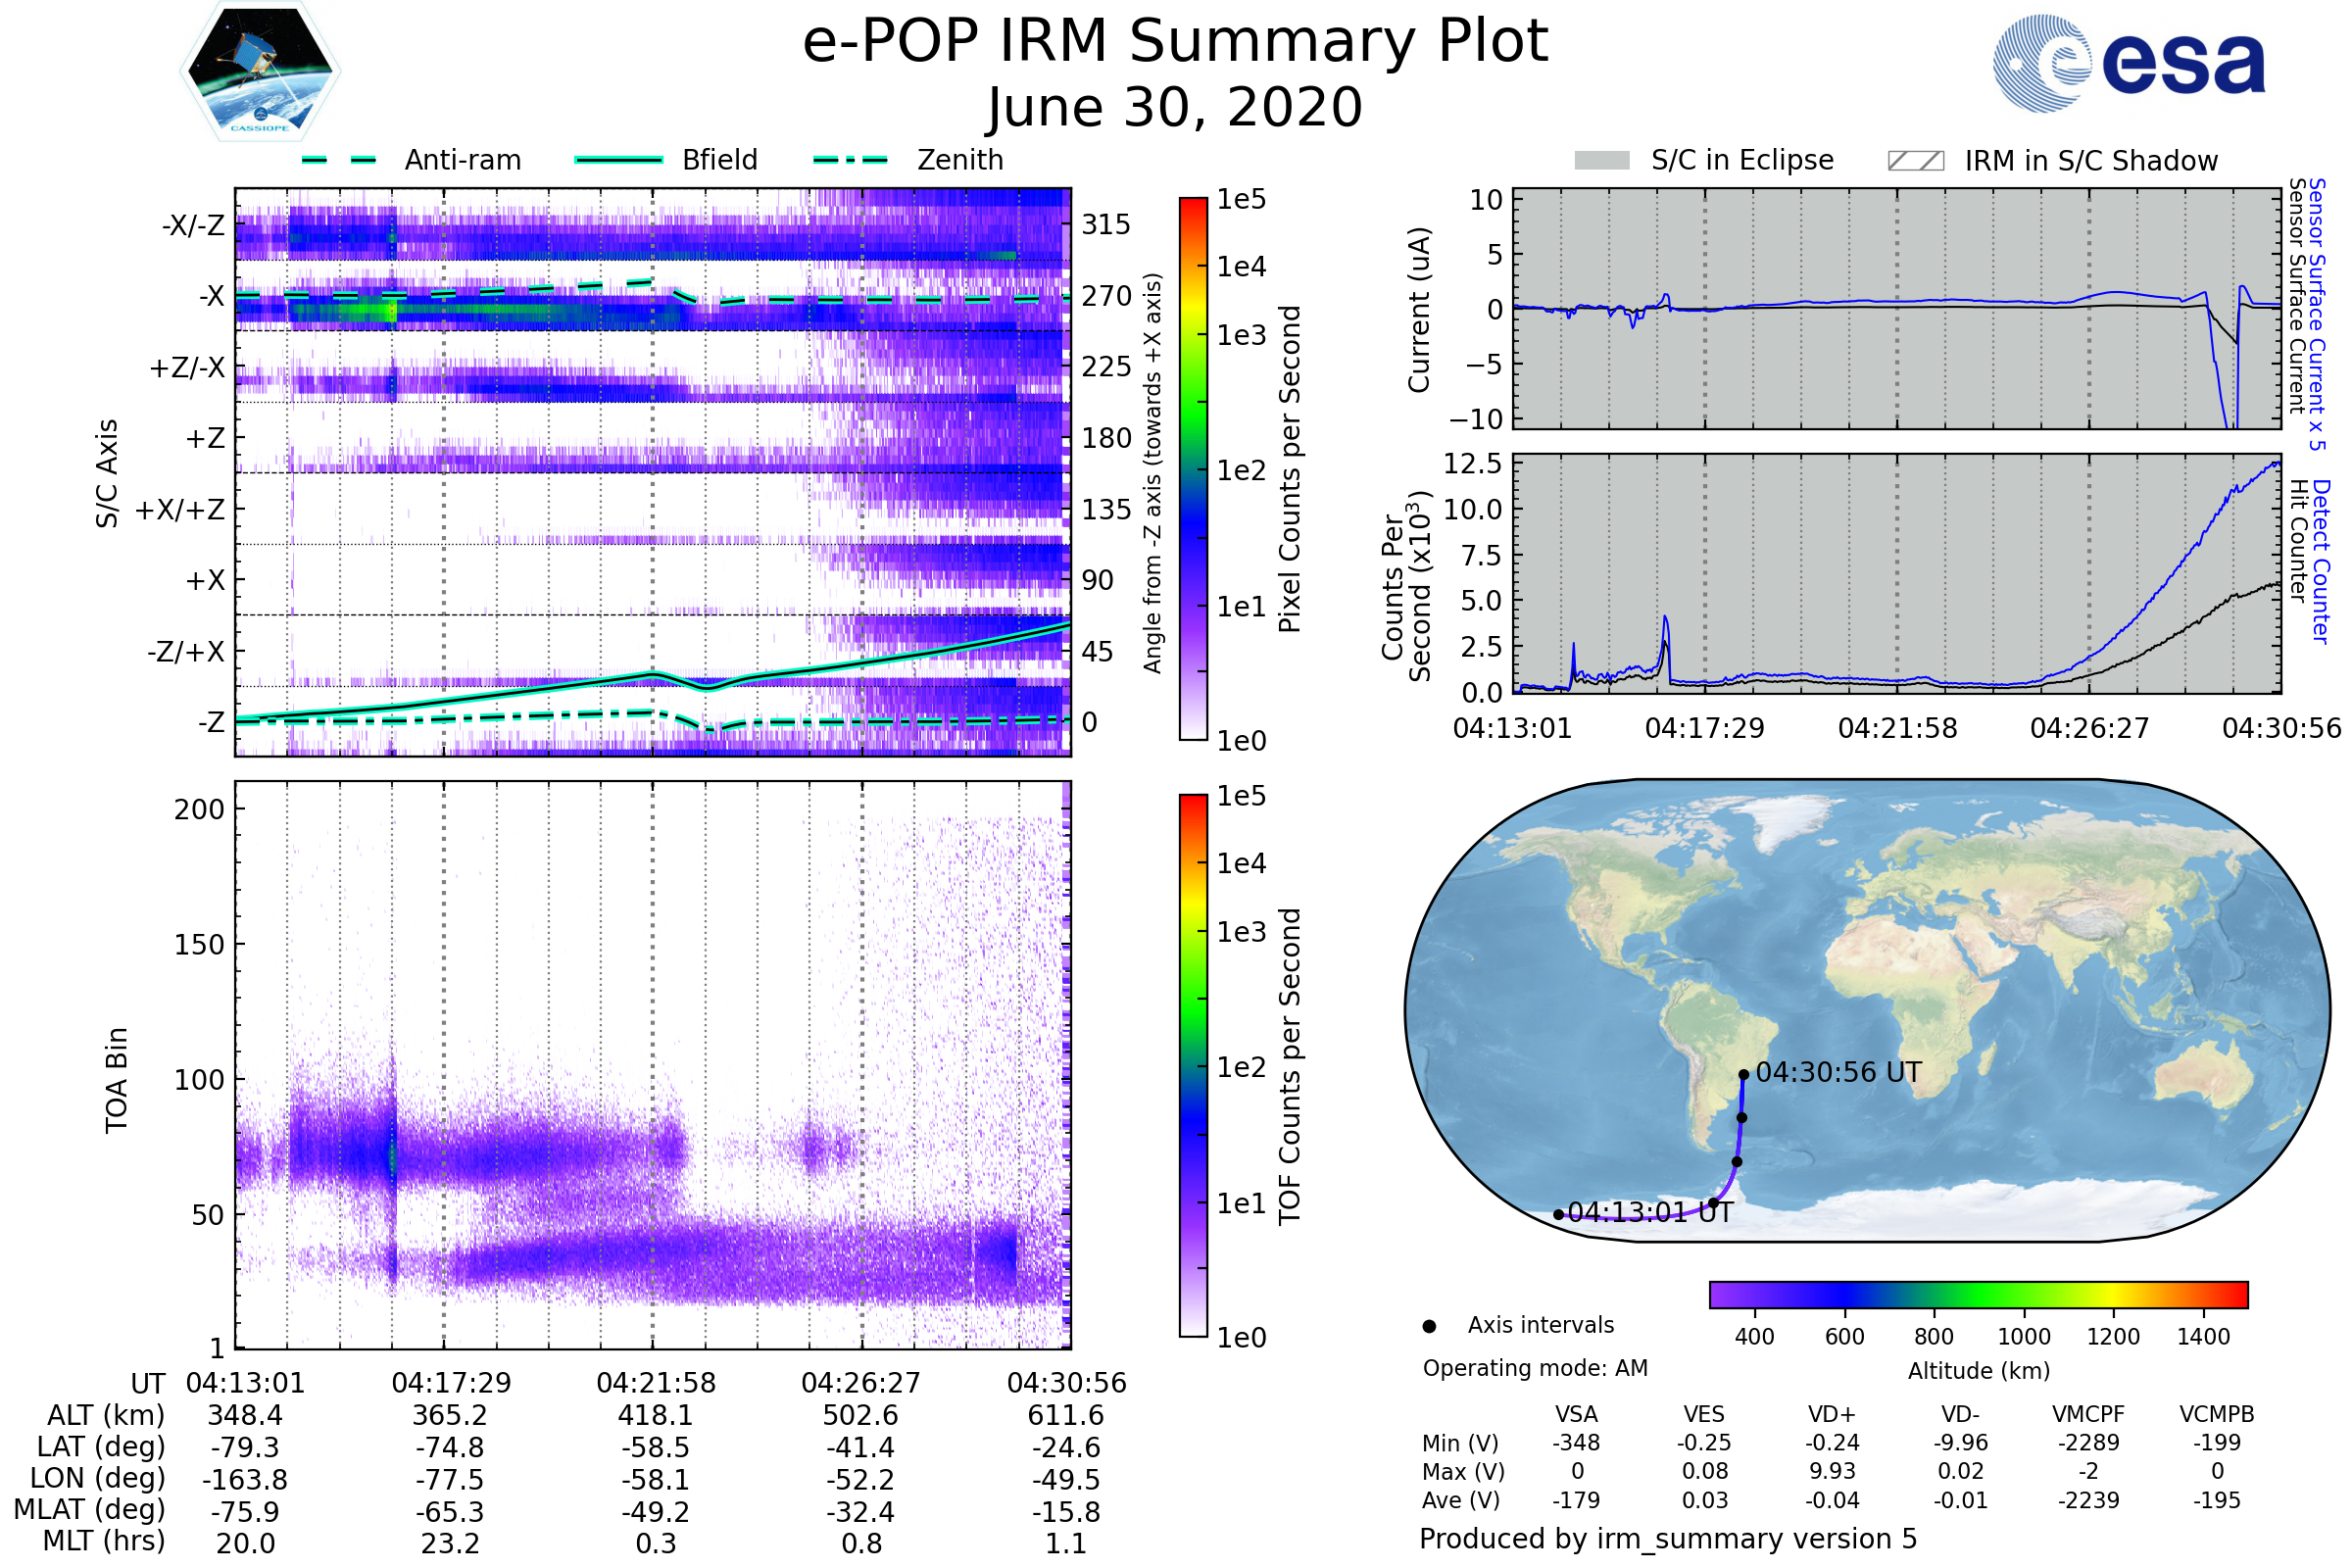Click the VSA voltage column header
Viewport: 2352px width, 1568px height.
(1577, 1415)
